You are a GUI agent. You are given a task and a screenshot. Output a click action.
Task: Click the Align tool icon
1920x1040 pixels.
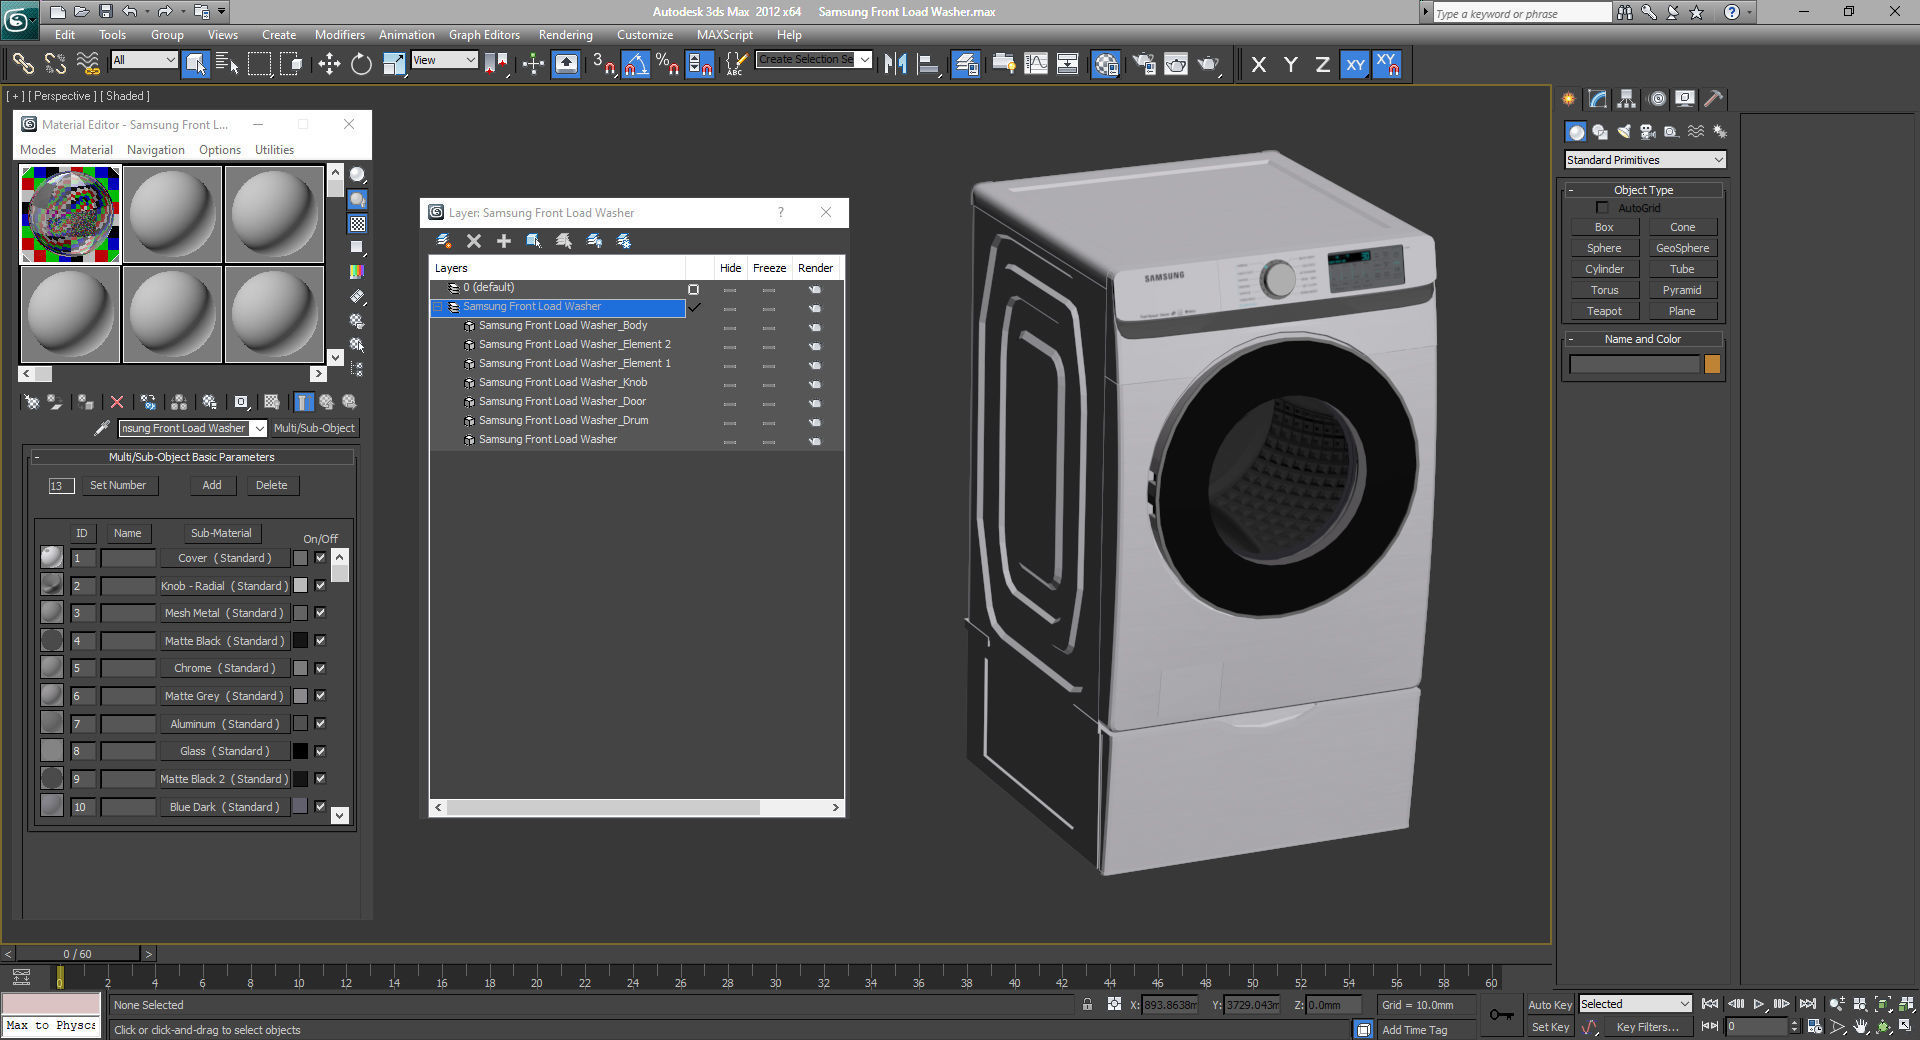[928, 65]
